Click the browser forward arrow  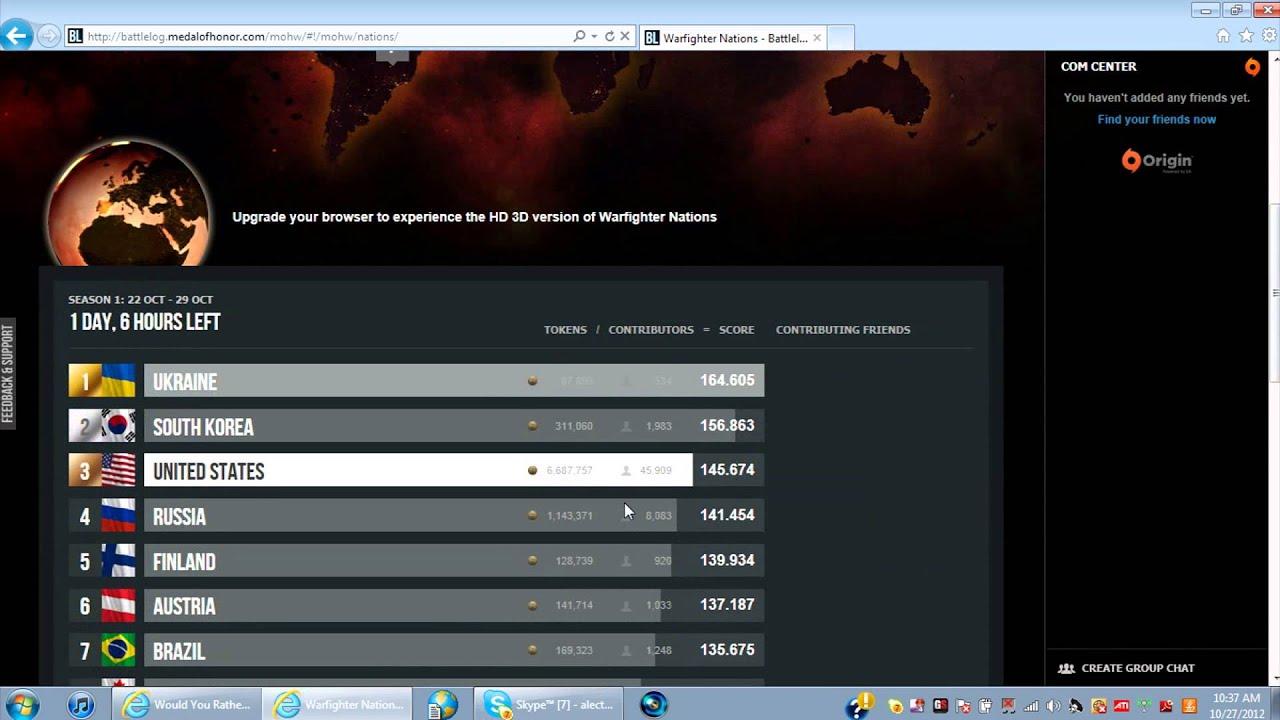click(48, 37)
